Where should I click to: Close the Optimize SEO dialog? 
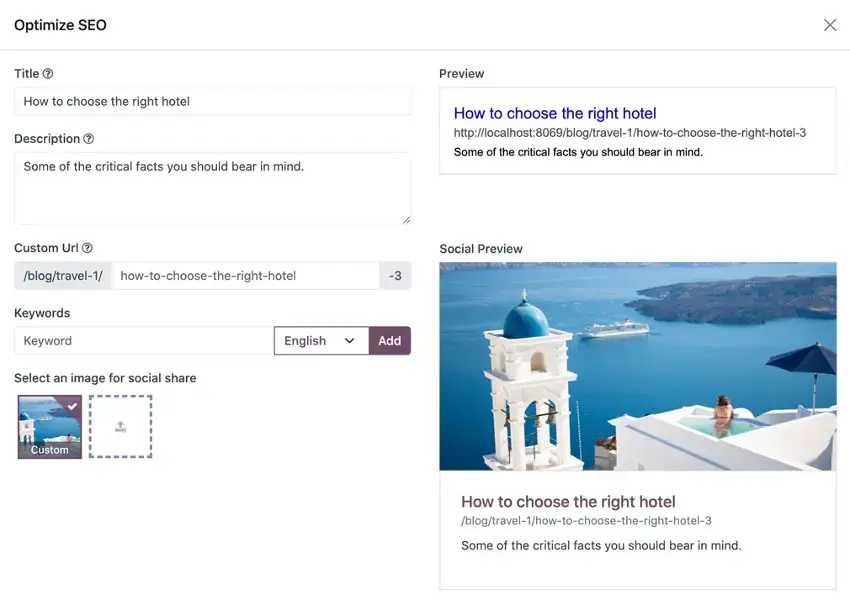pos(830,25)
